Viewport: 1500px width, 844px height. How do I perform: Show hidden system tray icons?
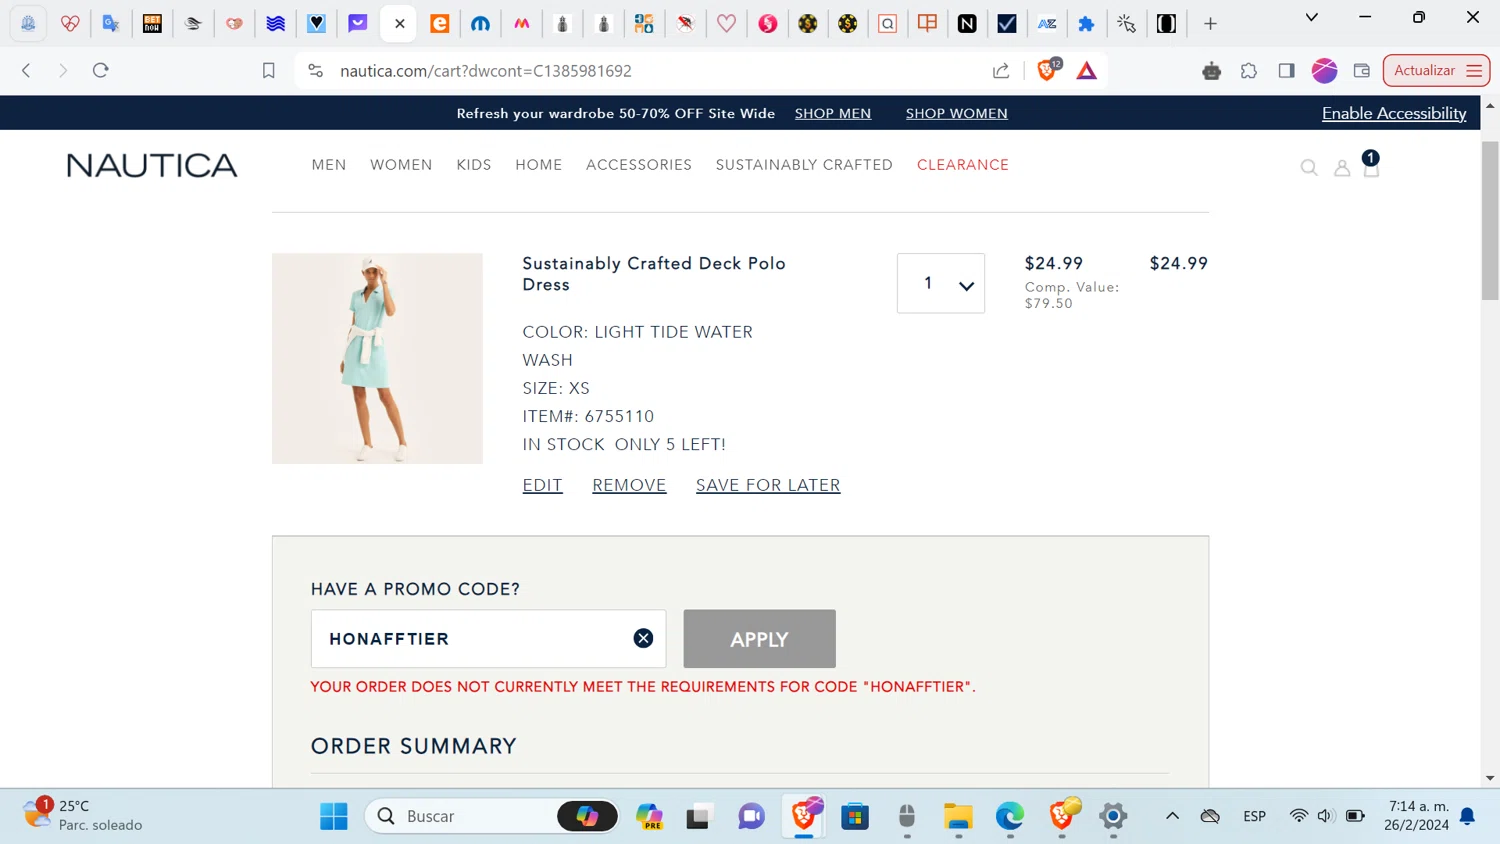point(1172,816)
